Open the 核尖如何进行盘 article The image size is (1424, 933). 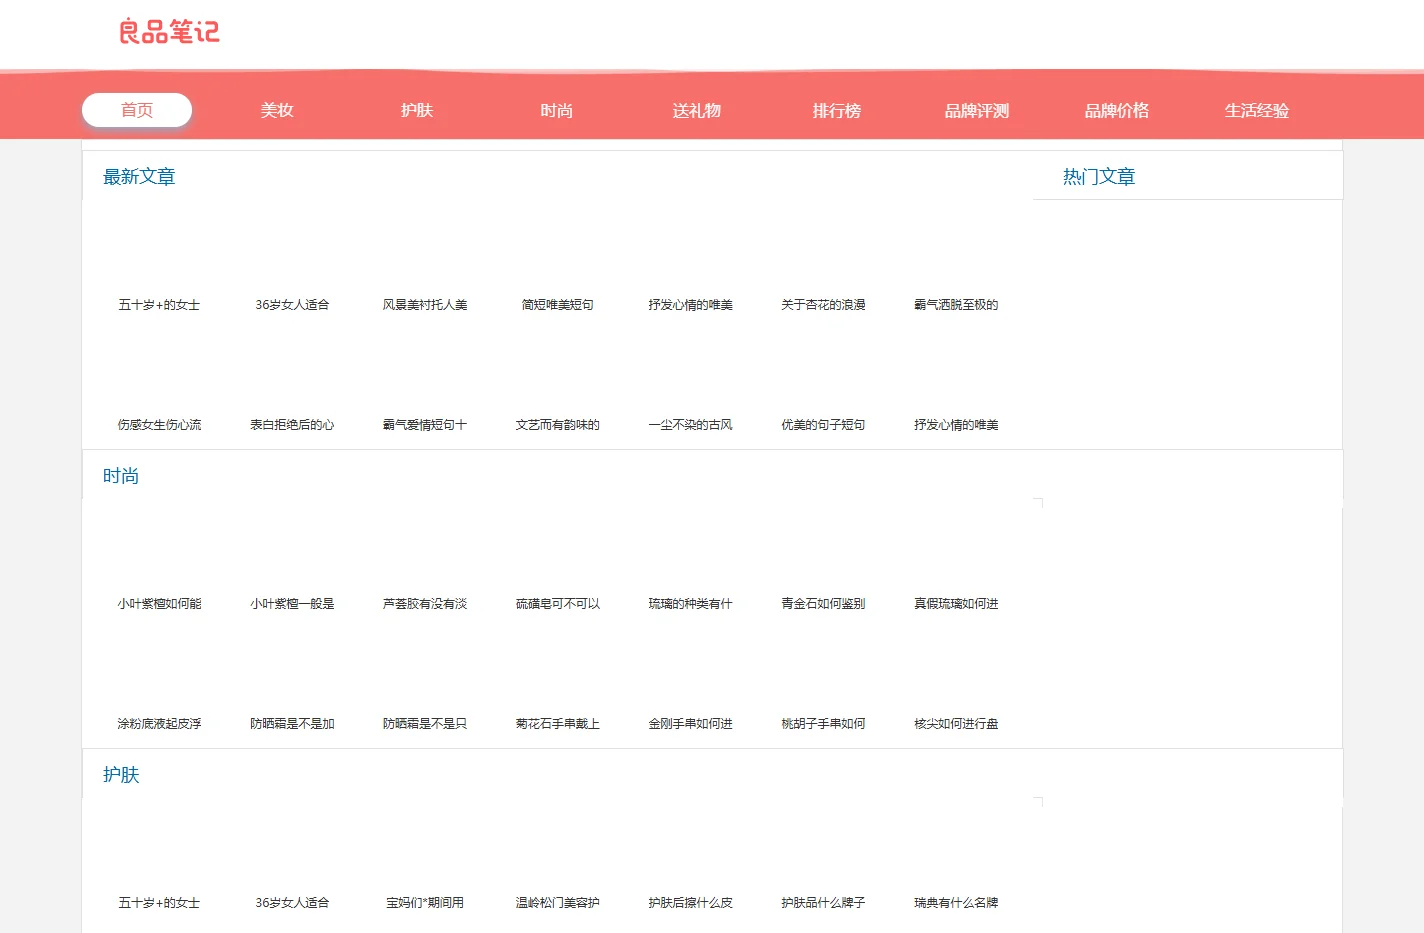pos(957,724)
